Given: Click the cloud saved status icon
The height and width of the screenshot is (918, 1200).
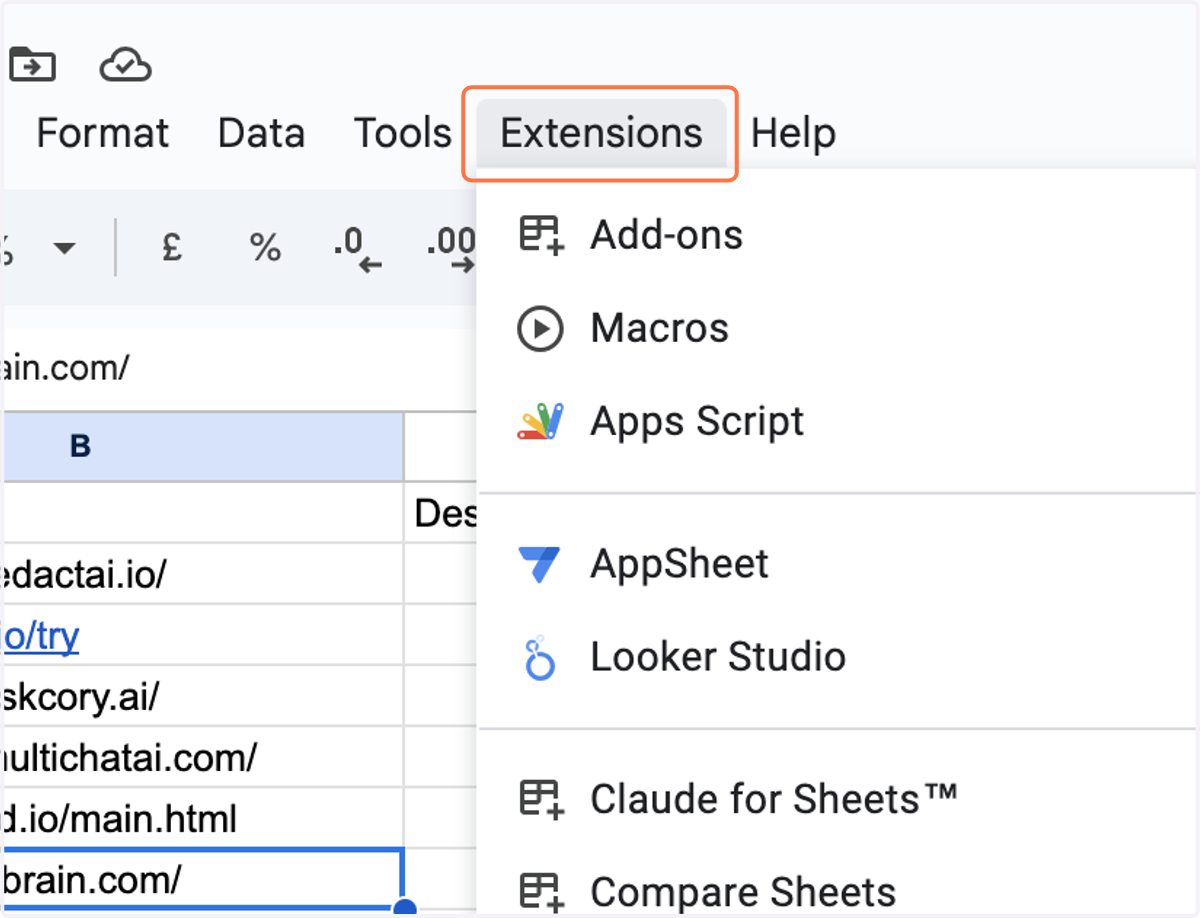Looking at the screenshot, I should pyautogui.click(x=126, y=65).
